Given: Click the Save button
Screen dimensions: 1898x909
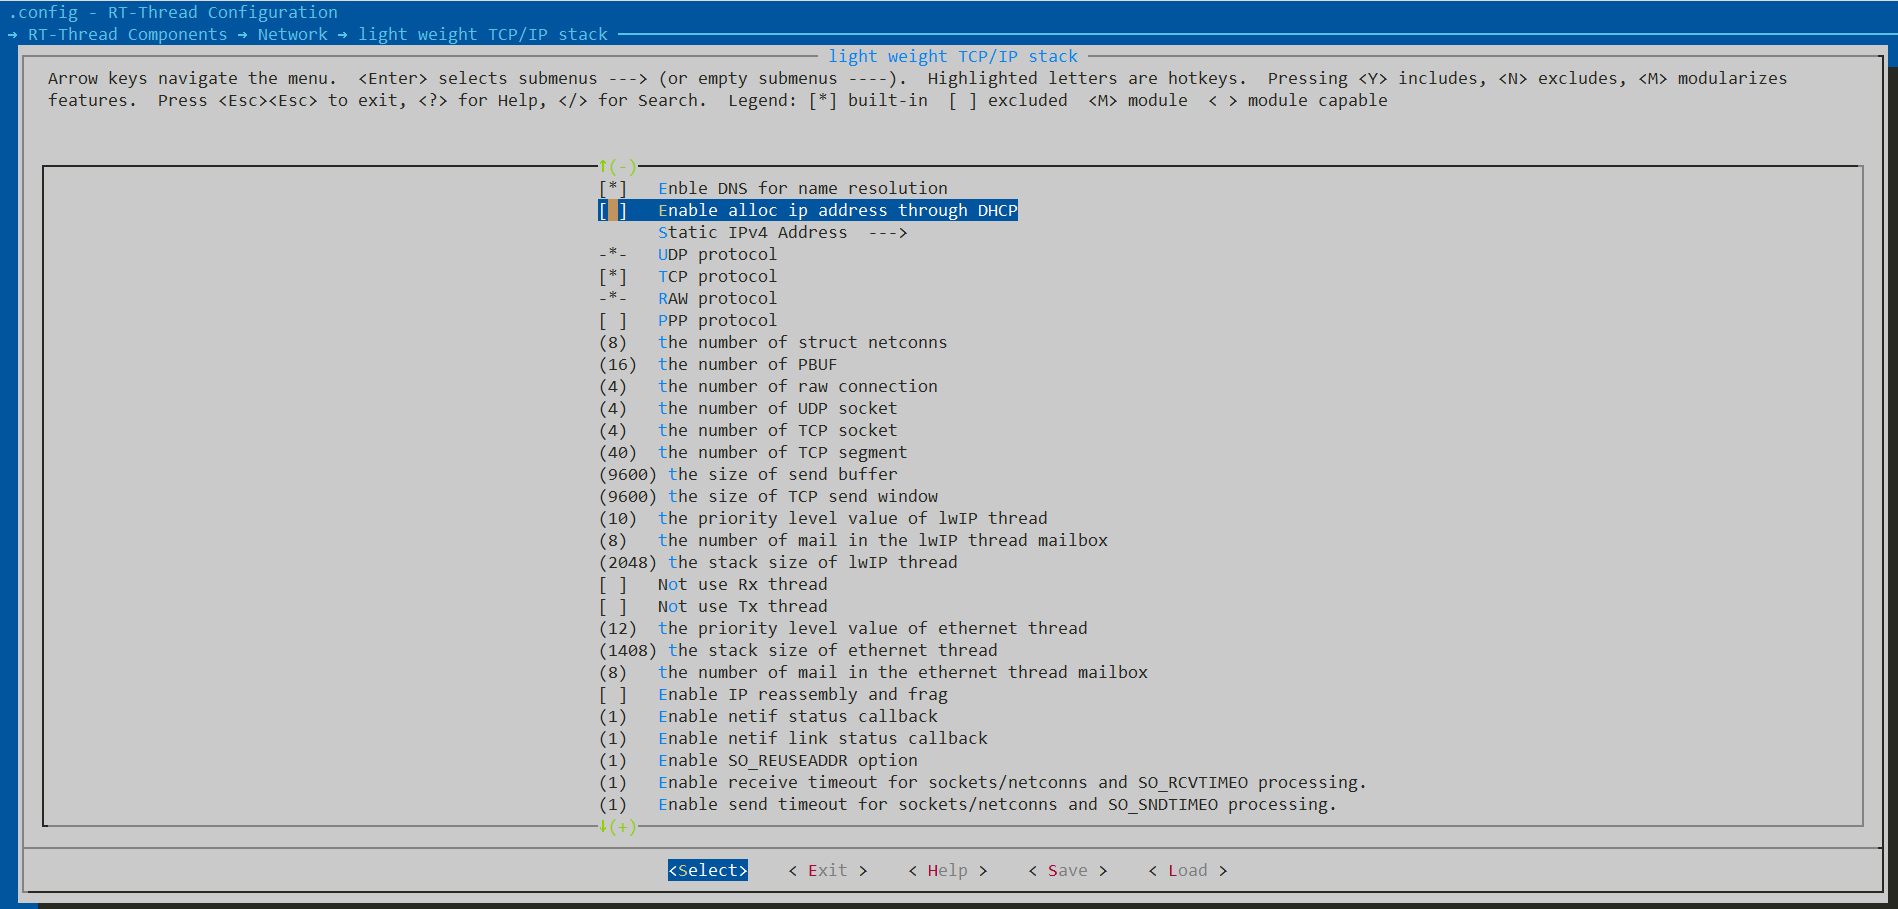Looking at the screenshot, I should pos(1068,870).
